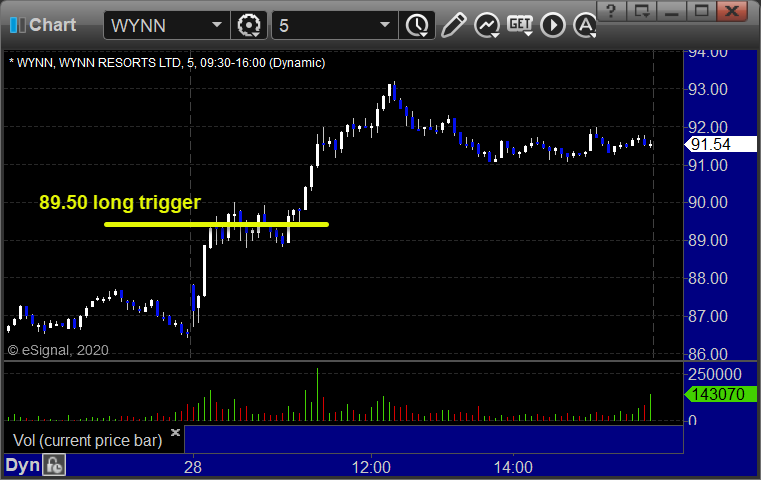Click the 12:00 time axis label
This screenshot has height=480, width=761.
pos(371,467)
